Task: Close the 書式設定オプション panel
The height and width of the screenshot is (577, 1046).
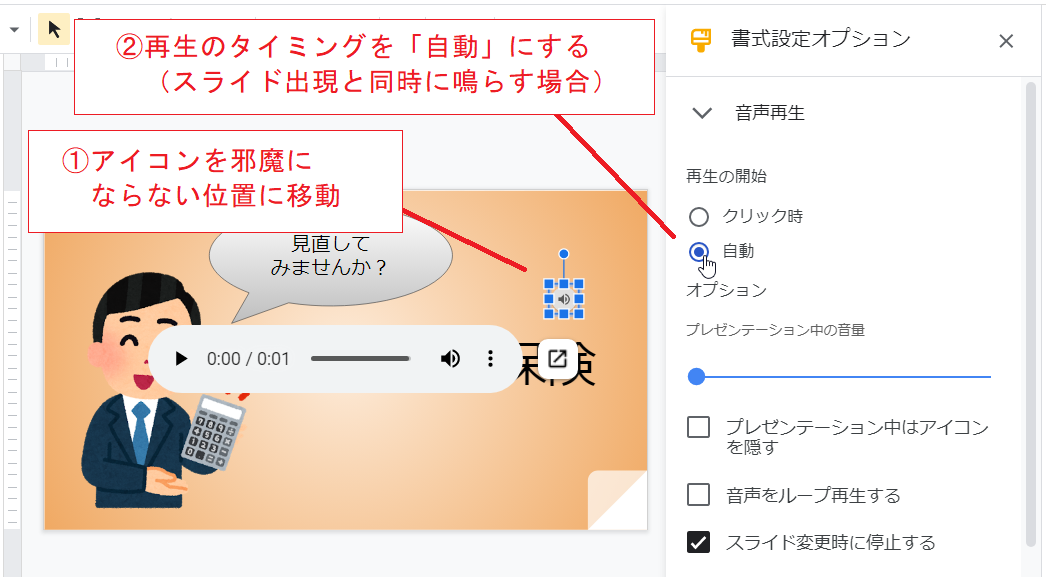Action: click(1006, 41)
